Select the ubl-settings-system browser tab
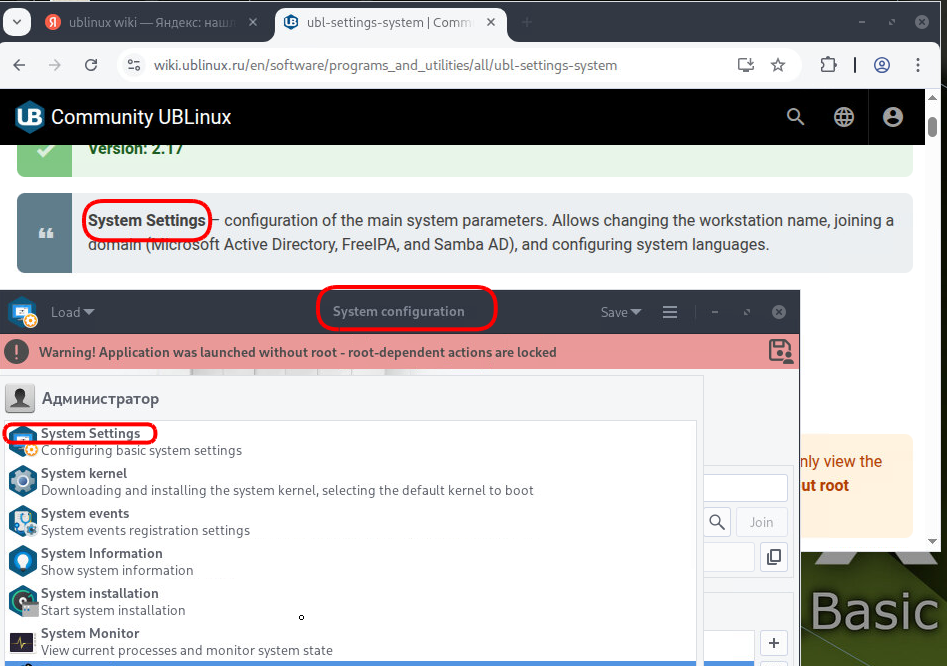 (x=390, y=22)
